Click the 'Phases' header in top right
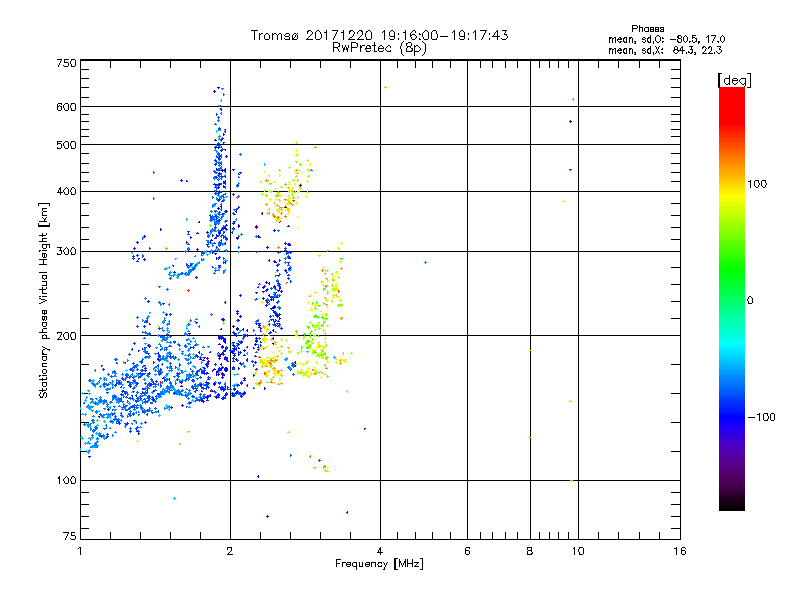 click(647, 29)
